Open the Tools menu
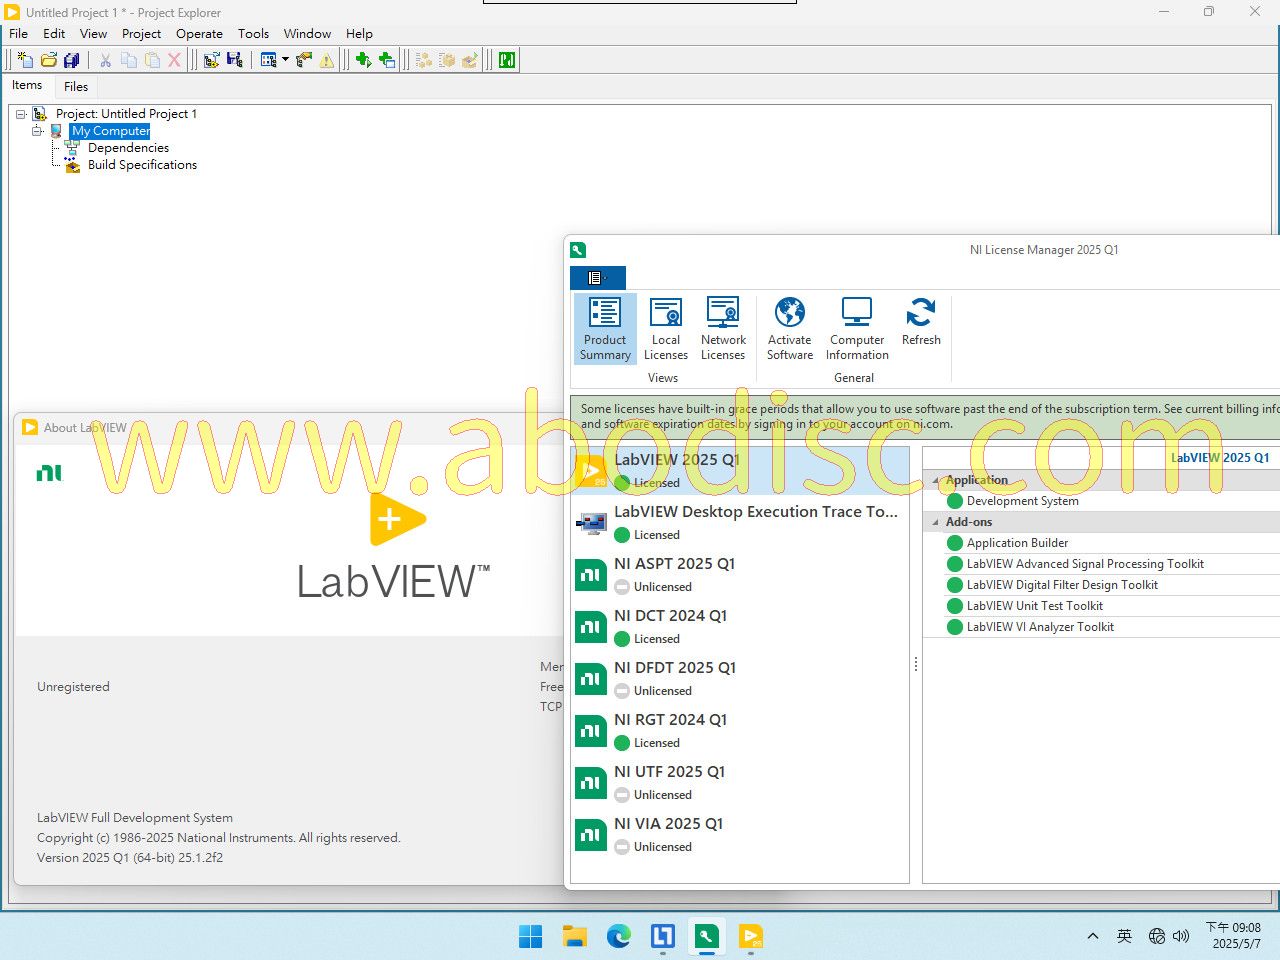The image size is (1280, 960). point(253,33)
